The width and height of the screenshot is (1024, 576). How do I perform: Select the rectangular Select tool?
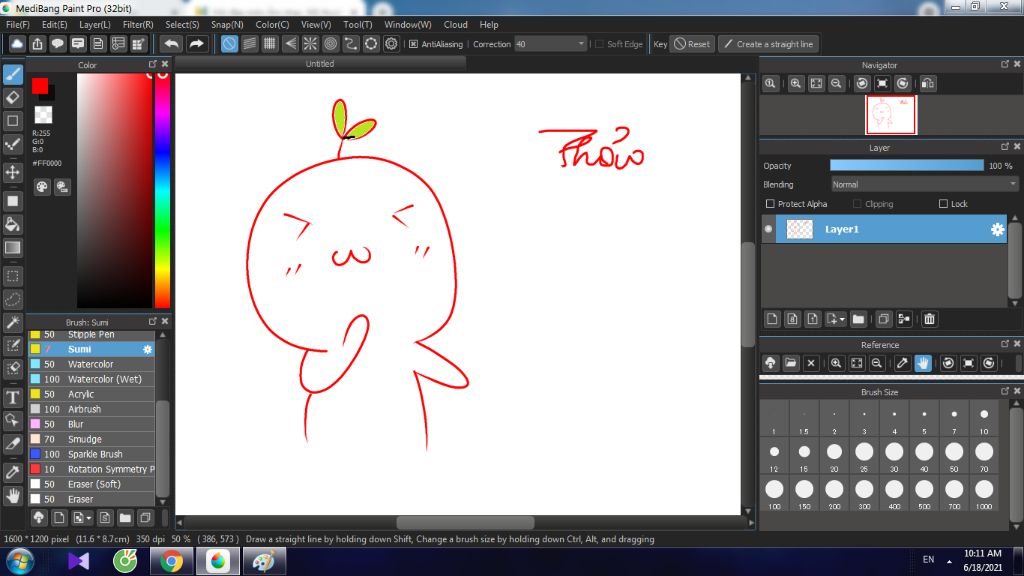(12, 276)
